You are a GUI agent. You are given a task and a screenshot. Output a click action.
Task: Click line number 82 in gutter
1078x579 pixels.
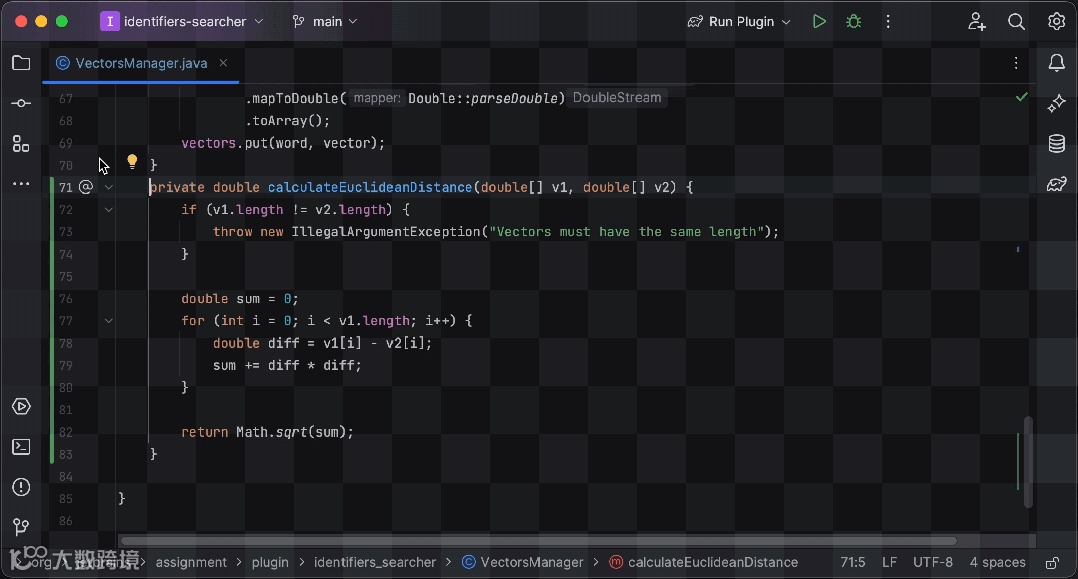(x=65, y=433)
